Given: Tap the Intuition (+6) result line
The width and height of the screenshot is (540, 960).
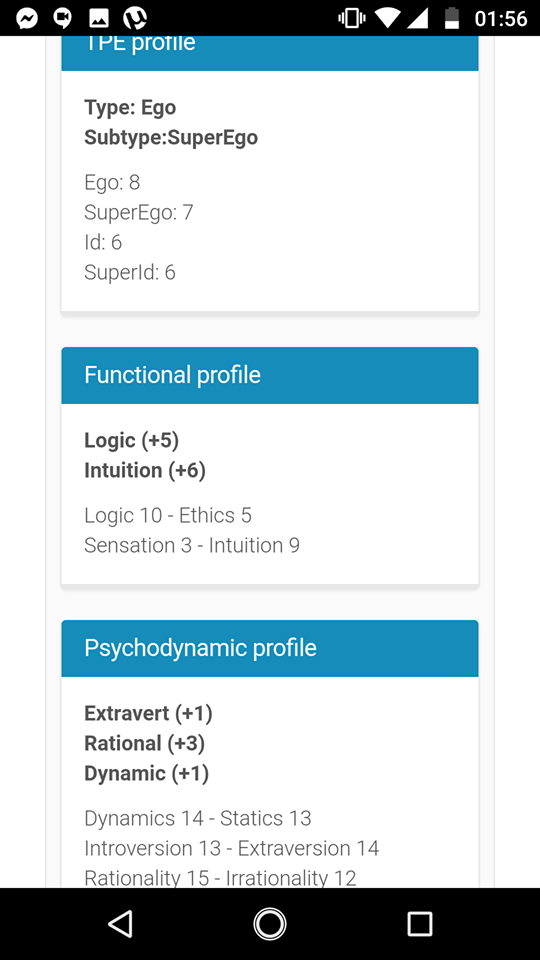Looking at the screenshot, I should tap(145, 471).
